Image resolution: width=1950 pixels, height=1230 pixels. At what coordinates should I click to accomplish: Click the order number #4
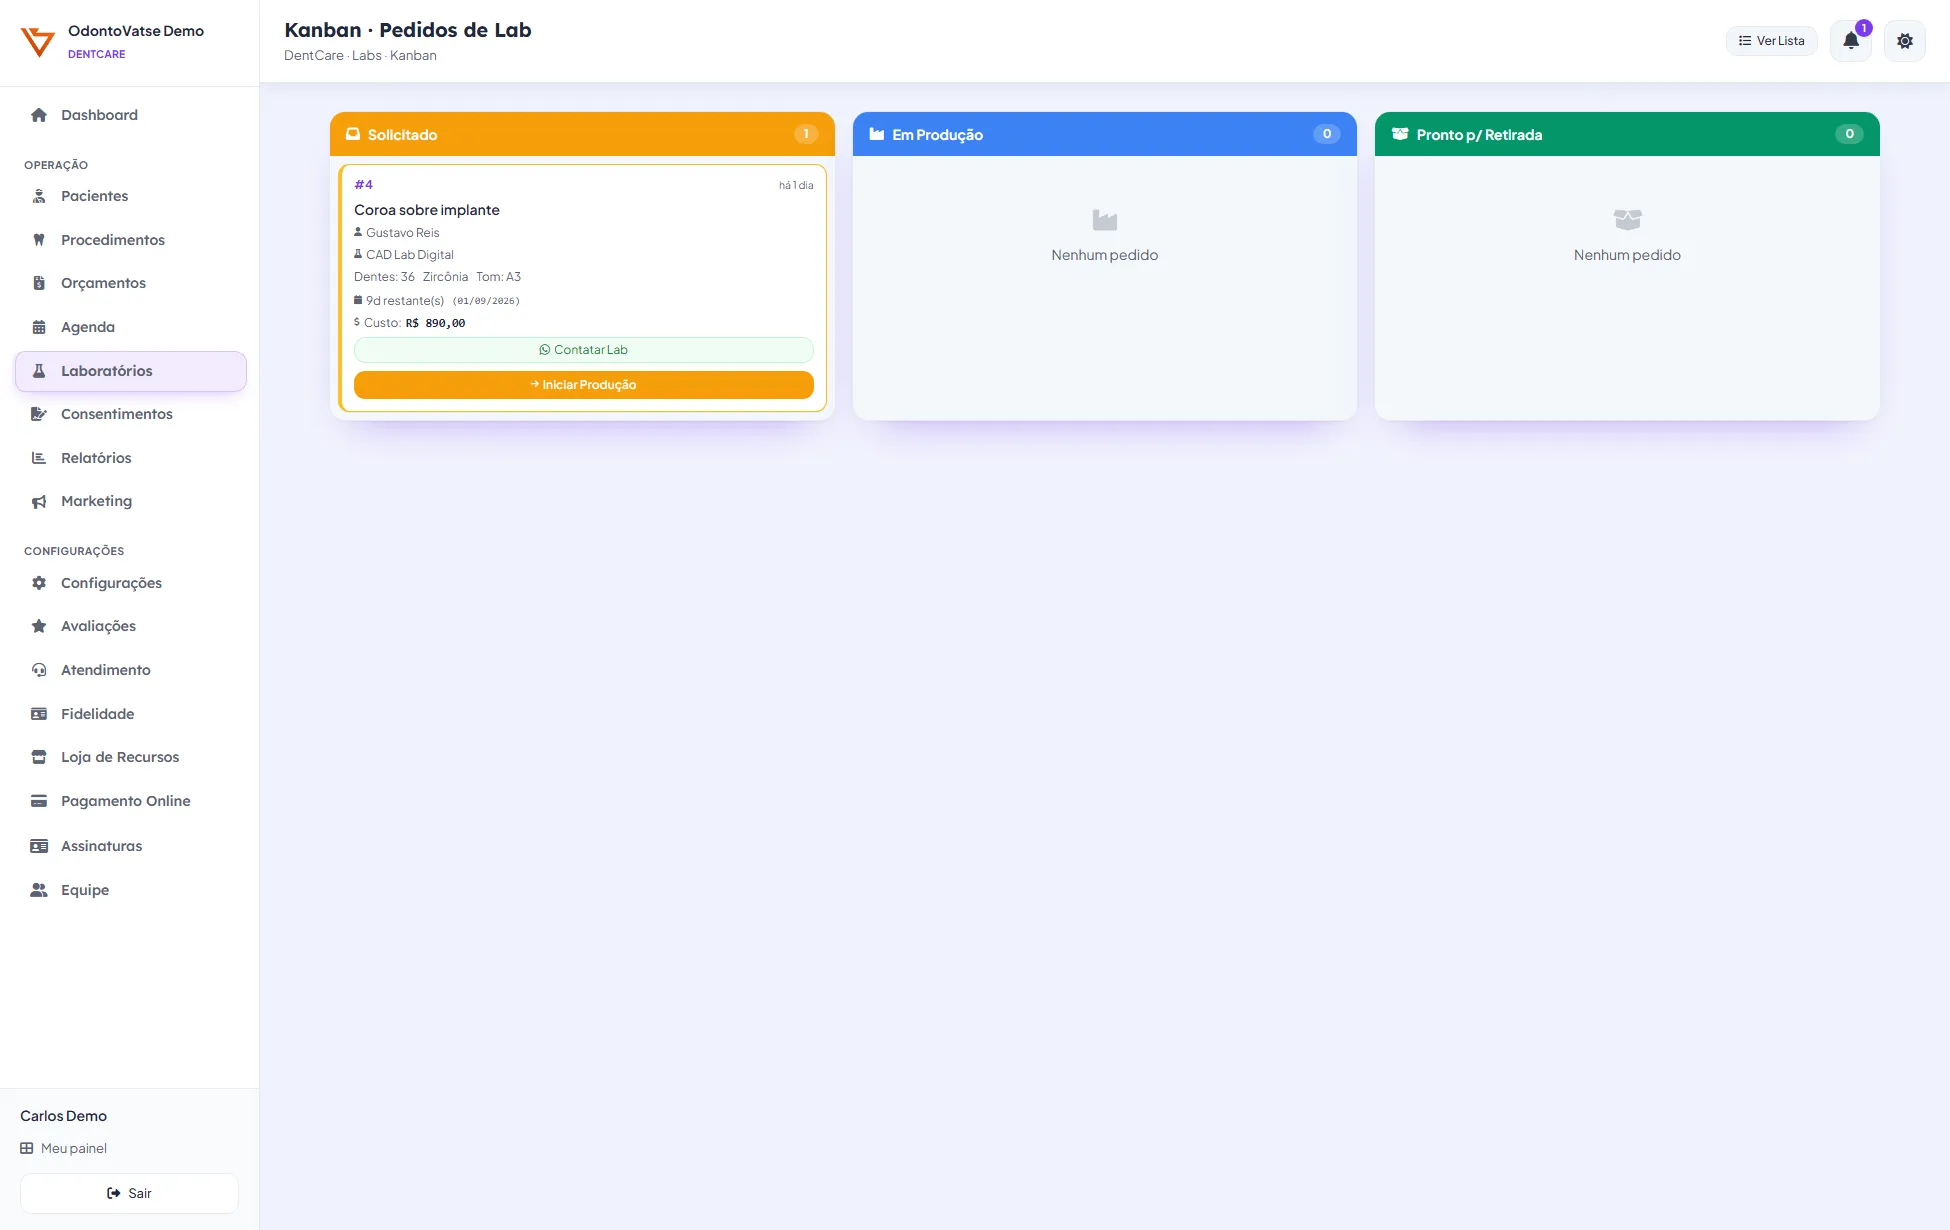coord(364,185)
